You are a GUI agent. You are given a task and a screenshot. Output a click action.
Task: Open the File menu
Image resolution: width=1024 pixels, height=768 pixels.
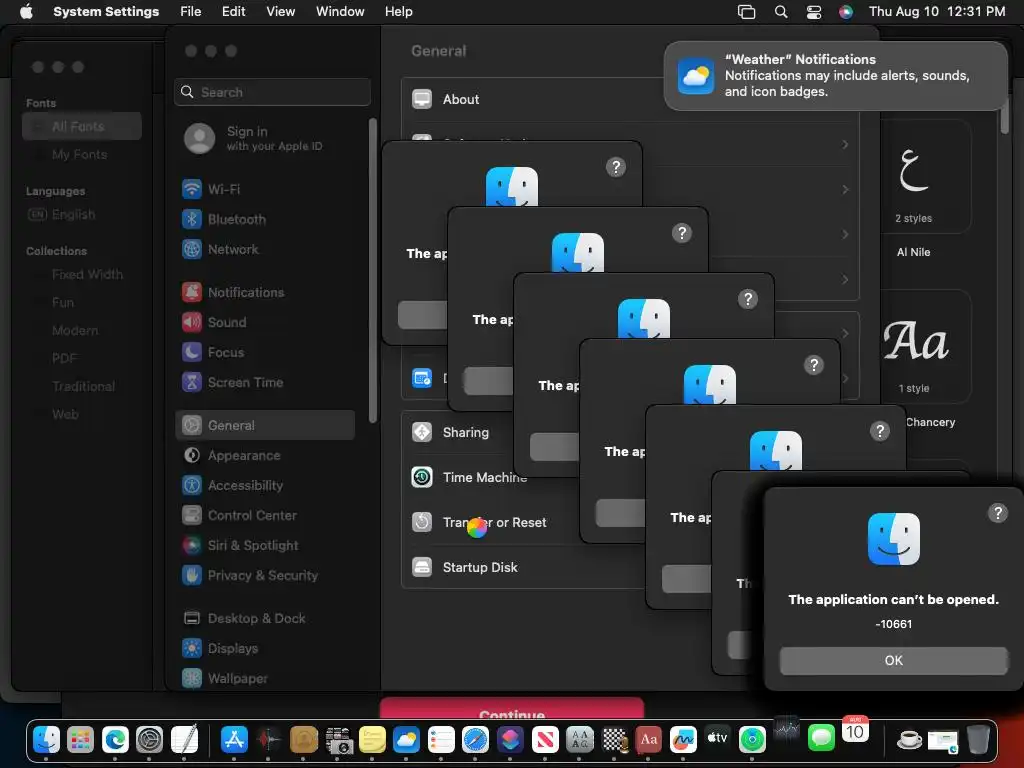[191, 12]
